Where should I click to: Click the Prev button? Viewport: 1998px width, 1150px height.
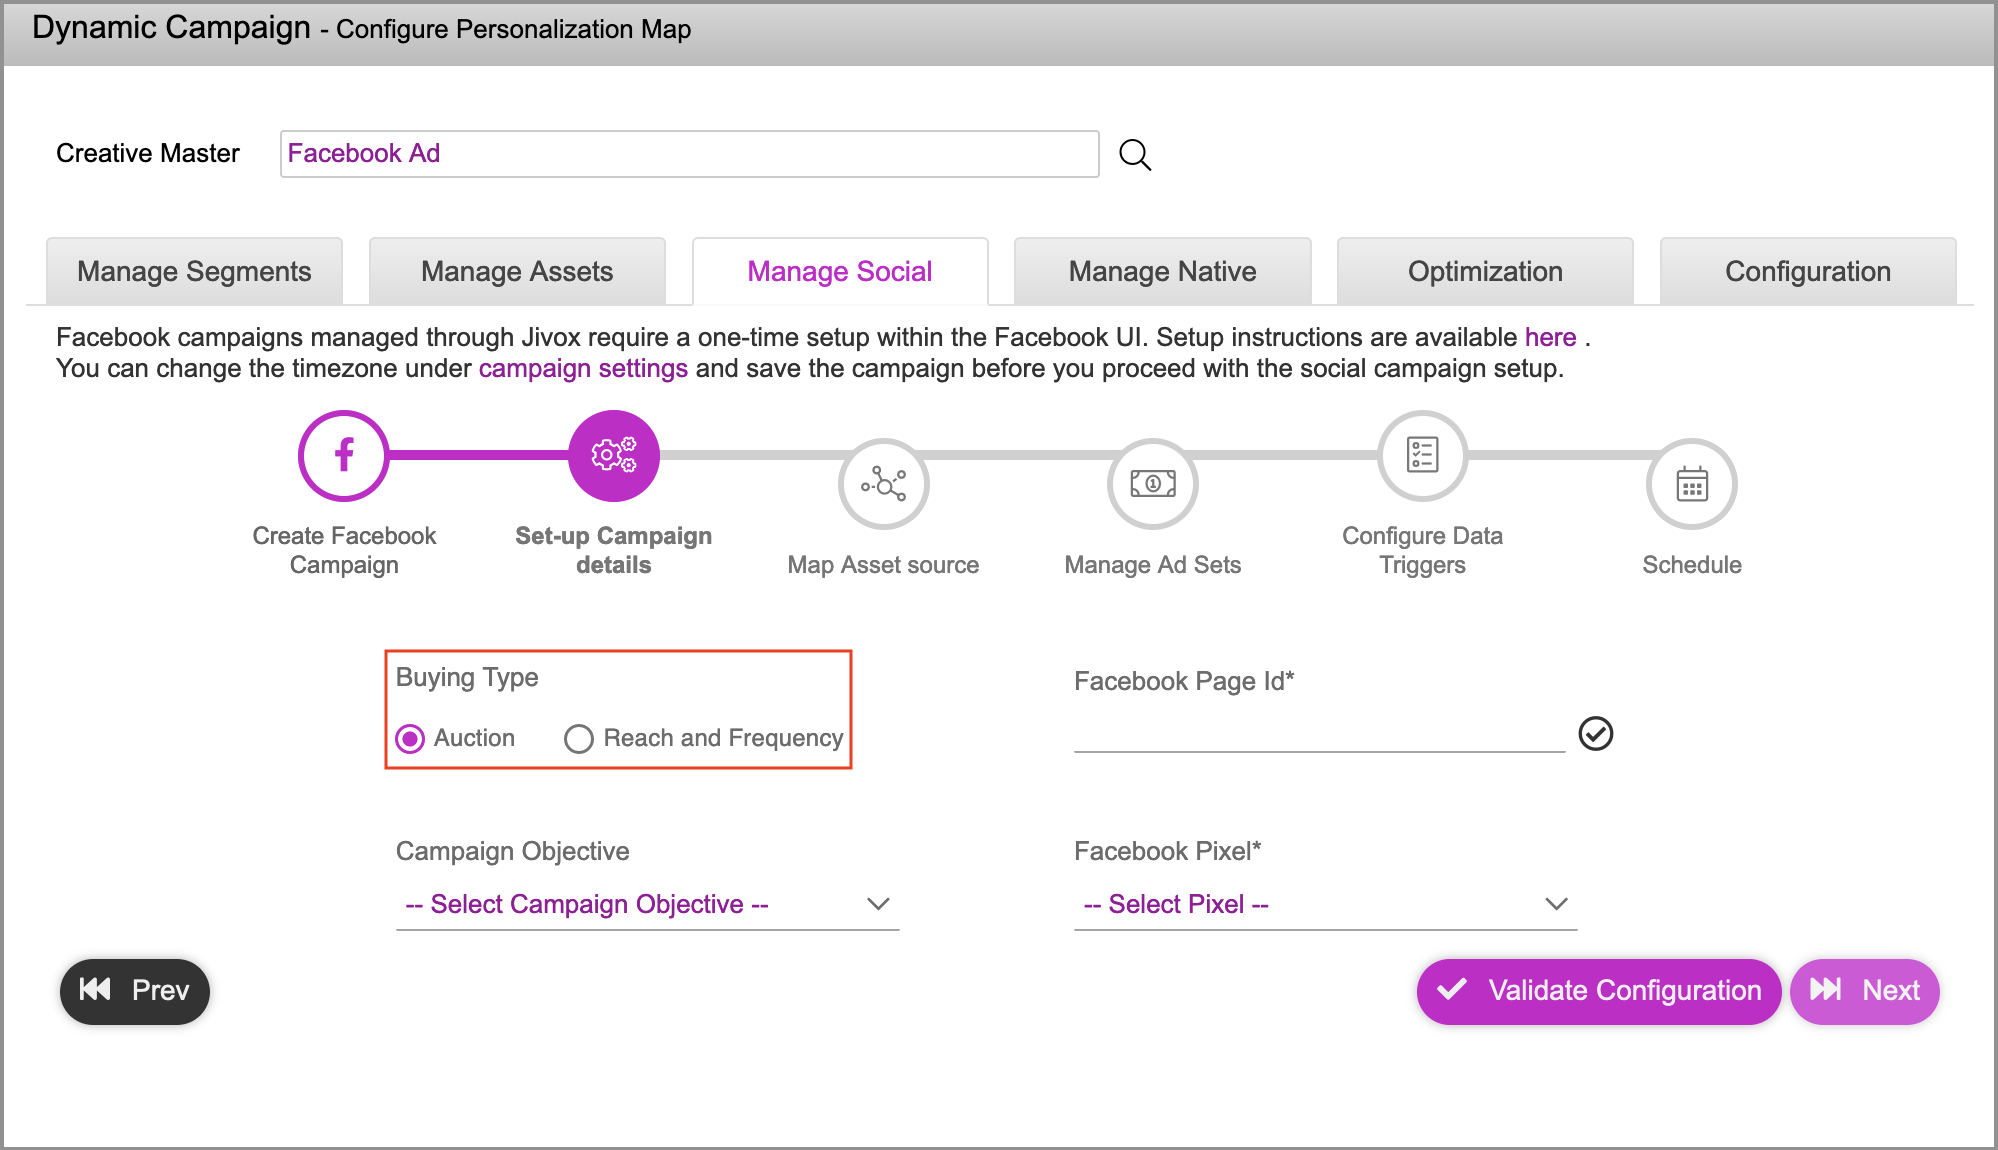tap(135, 991)
